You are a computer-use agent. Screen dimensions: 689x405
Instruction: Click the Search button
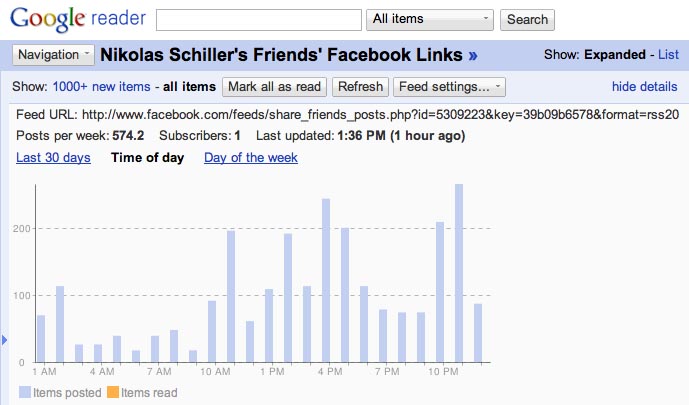click(x=527, y=20)
